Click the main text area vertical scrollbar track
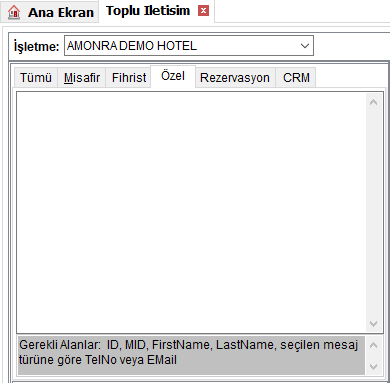The height and width of the screenshot is (383, 390). pyautogui.click(x=374, y=213)
